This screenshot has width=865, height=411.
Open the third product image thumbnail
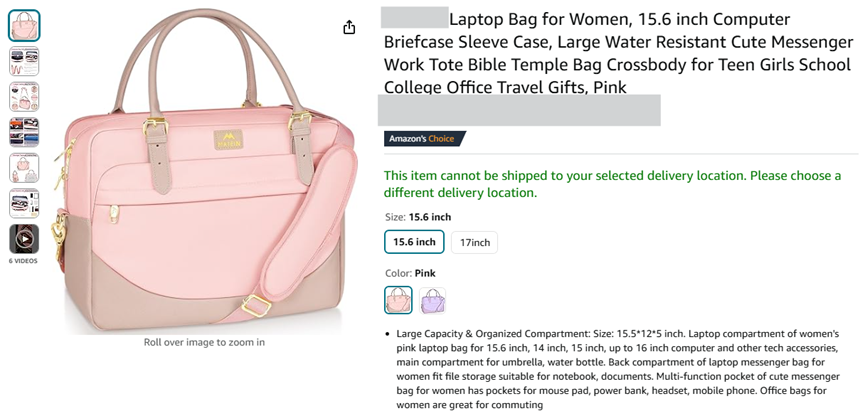point(24,96)
